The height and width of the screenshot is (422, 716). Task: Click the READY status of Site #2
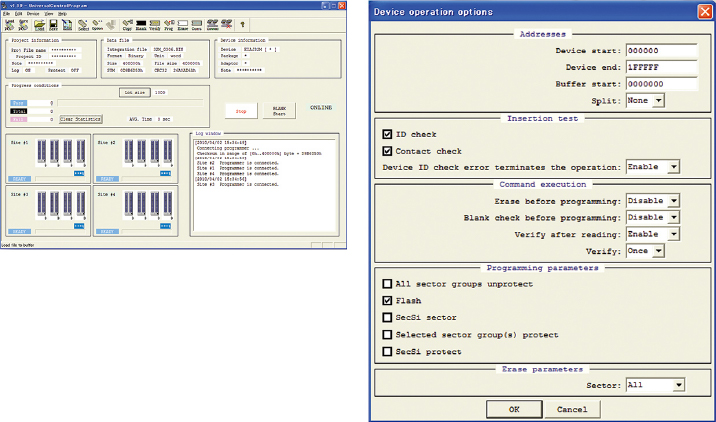tap(107, 179)
